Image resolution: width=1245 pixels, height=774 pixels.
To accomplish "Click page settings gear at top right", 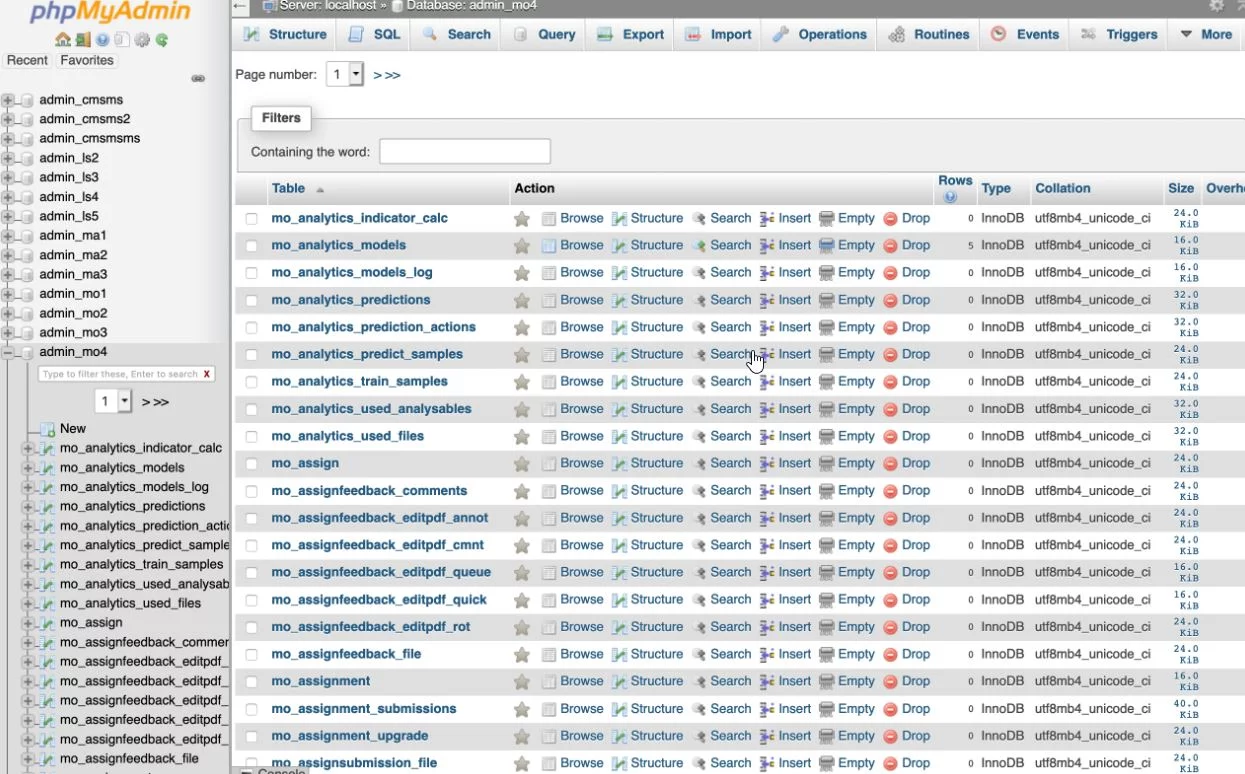I will (x=1215, y=6).
